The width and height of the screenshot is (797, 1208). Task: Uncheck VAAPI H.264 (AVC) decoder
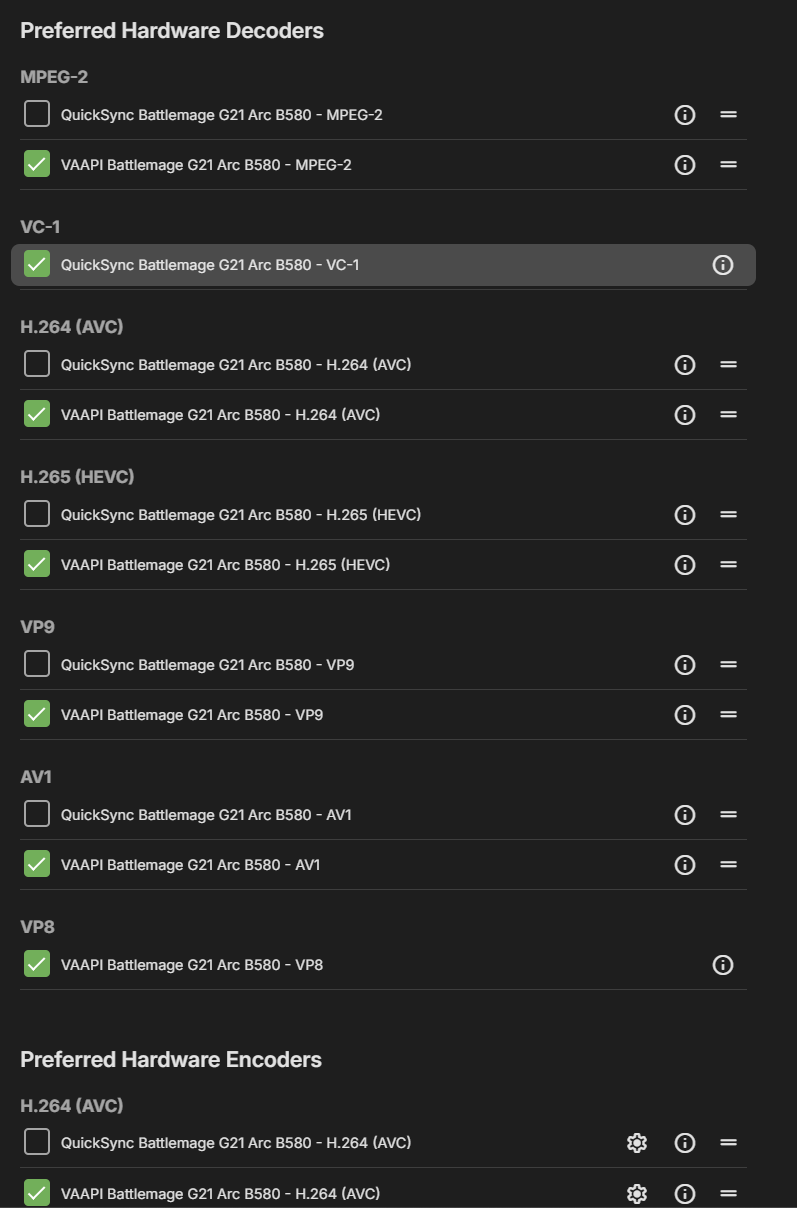37,414
